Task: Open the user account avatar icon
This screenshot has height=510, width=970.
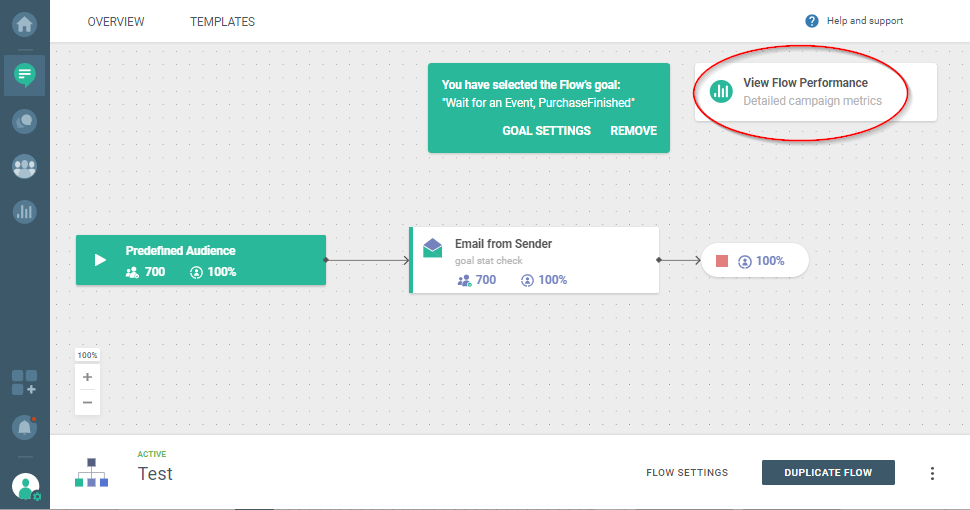Action: 25,487
